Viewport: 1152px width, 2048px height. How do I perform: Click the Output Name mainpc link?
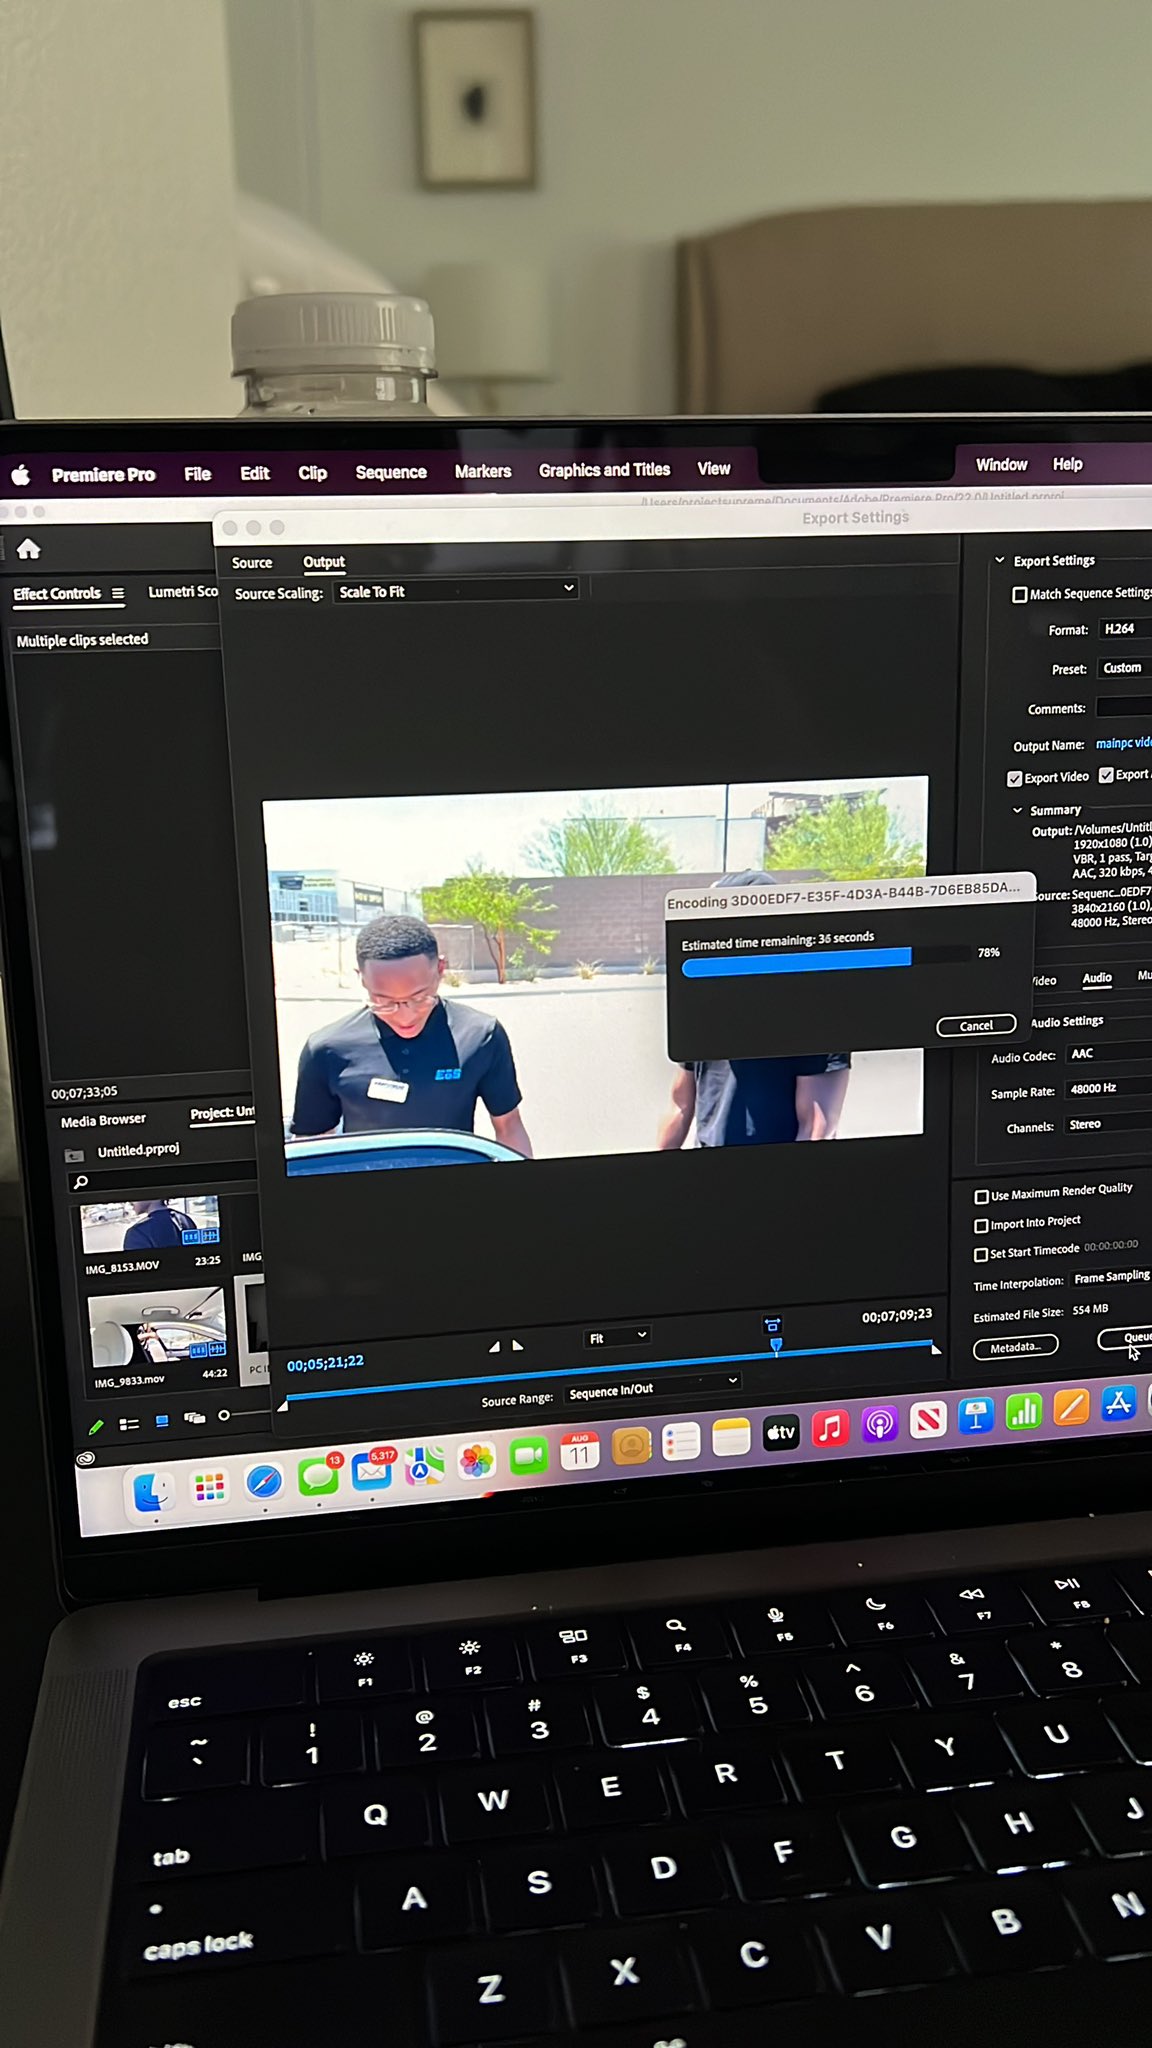[1123, 743]
